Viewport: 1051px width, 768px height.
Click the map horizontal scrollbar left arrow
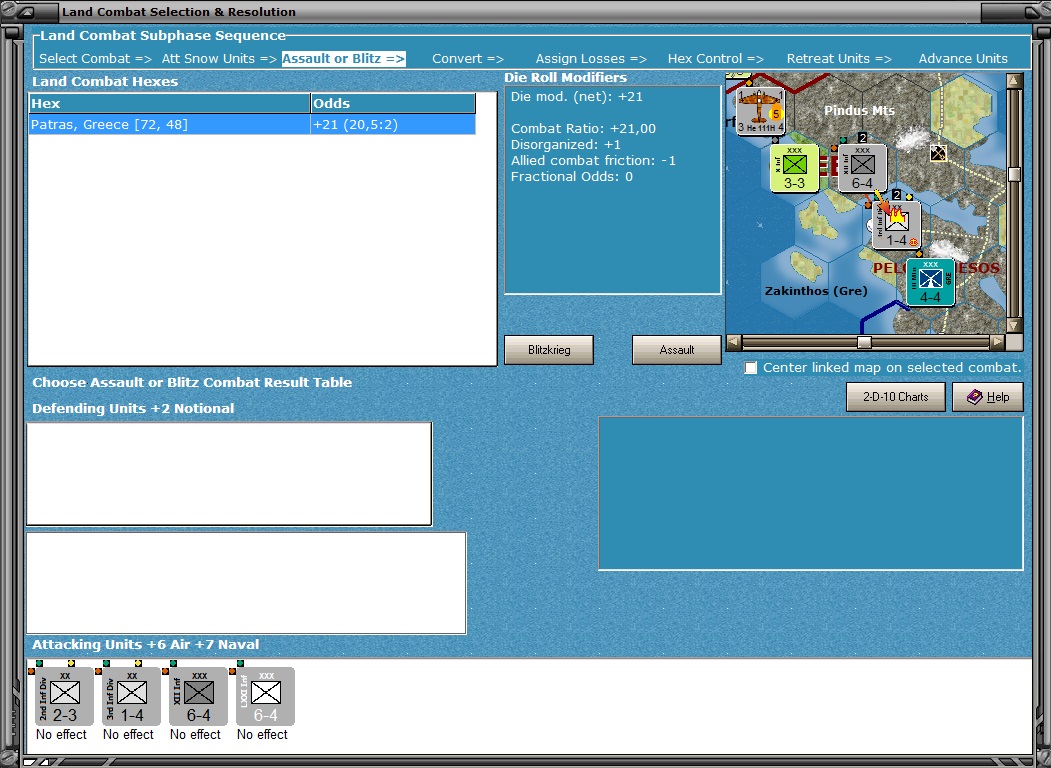click(x=734, y=342)
